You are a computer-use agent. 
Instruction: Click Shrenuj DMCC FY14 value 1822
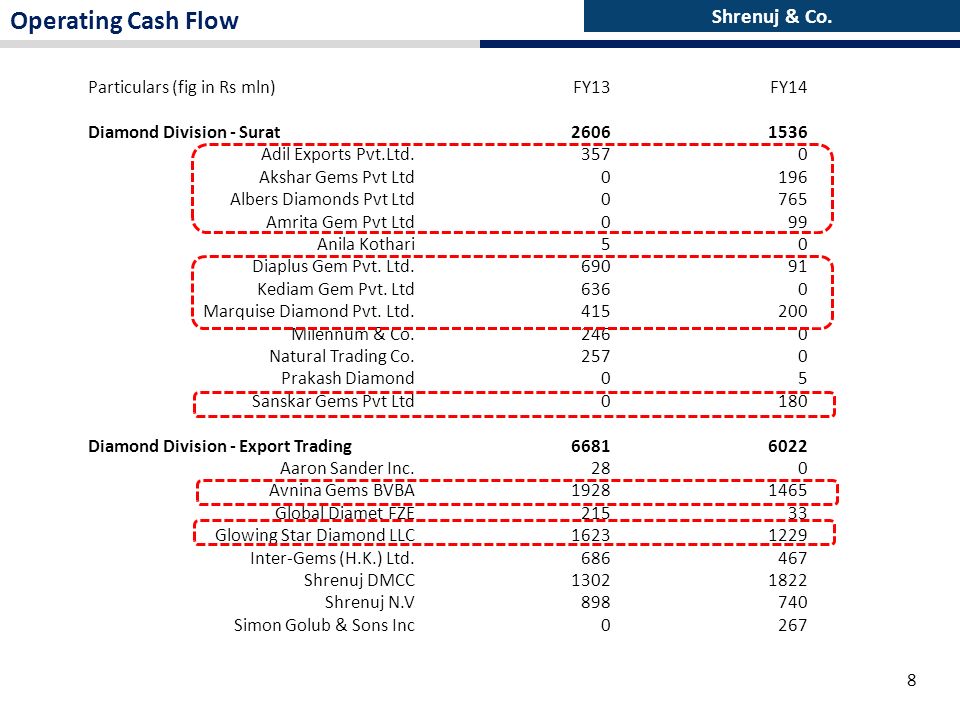788,580
